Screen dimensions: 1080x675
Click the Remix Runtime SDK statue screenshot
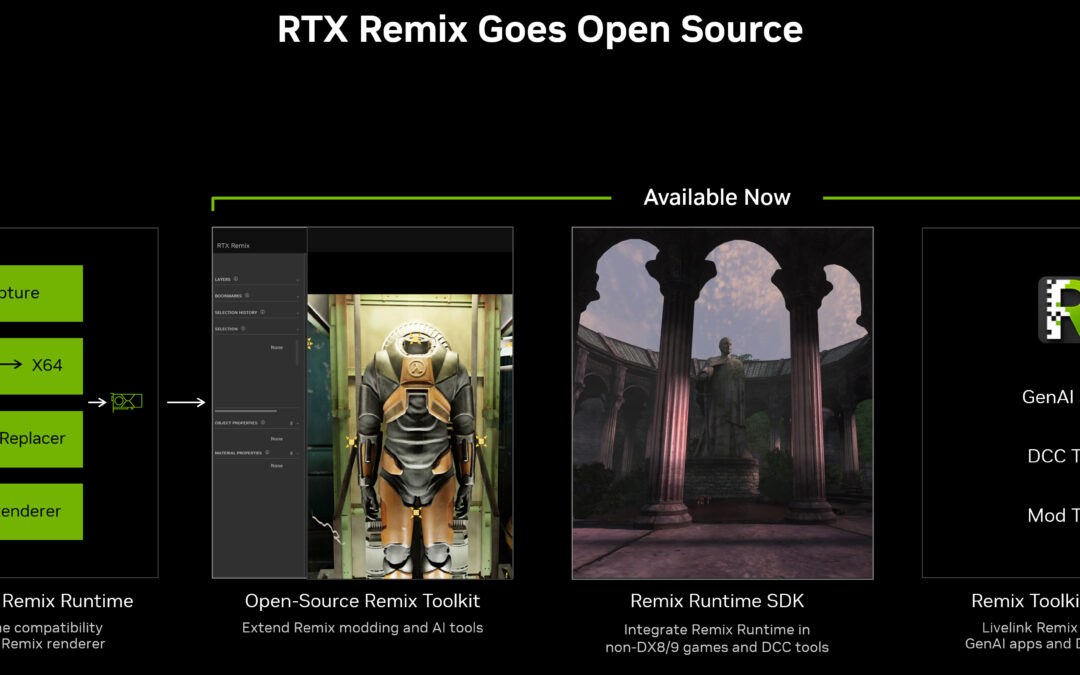click(722, 403)
